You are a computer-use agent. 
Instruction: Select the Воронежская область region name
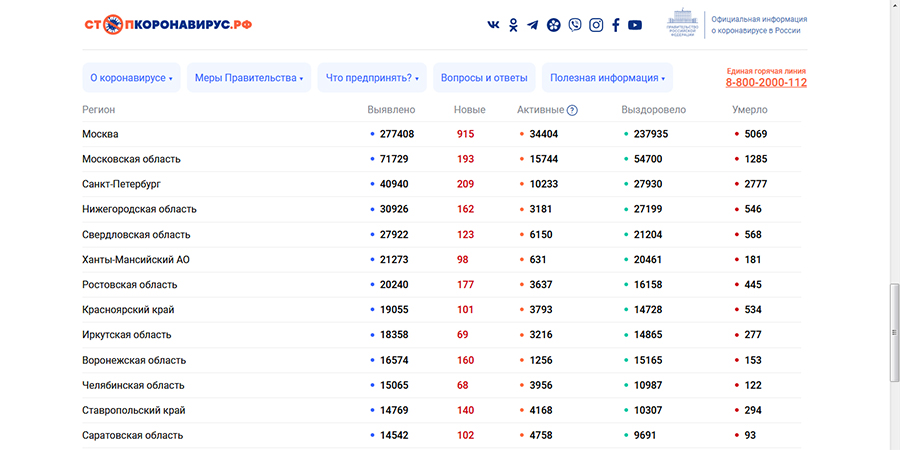[134, 360]
